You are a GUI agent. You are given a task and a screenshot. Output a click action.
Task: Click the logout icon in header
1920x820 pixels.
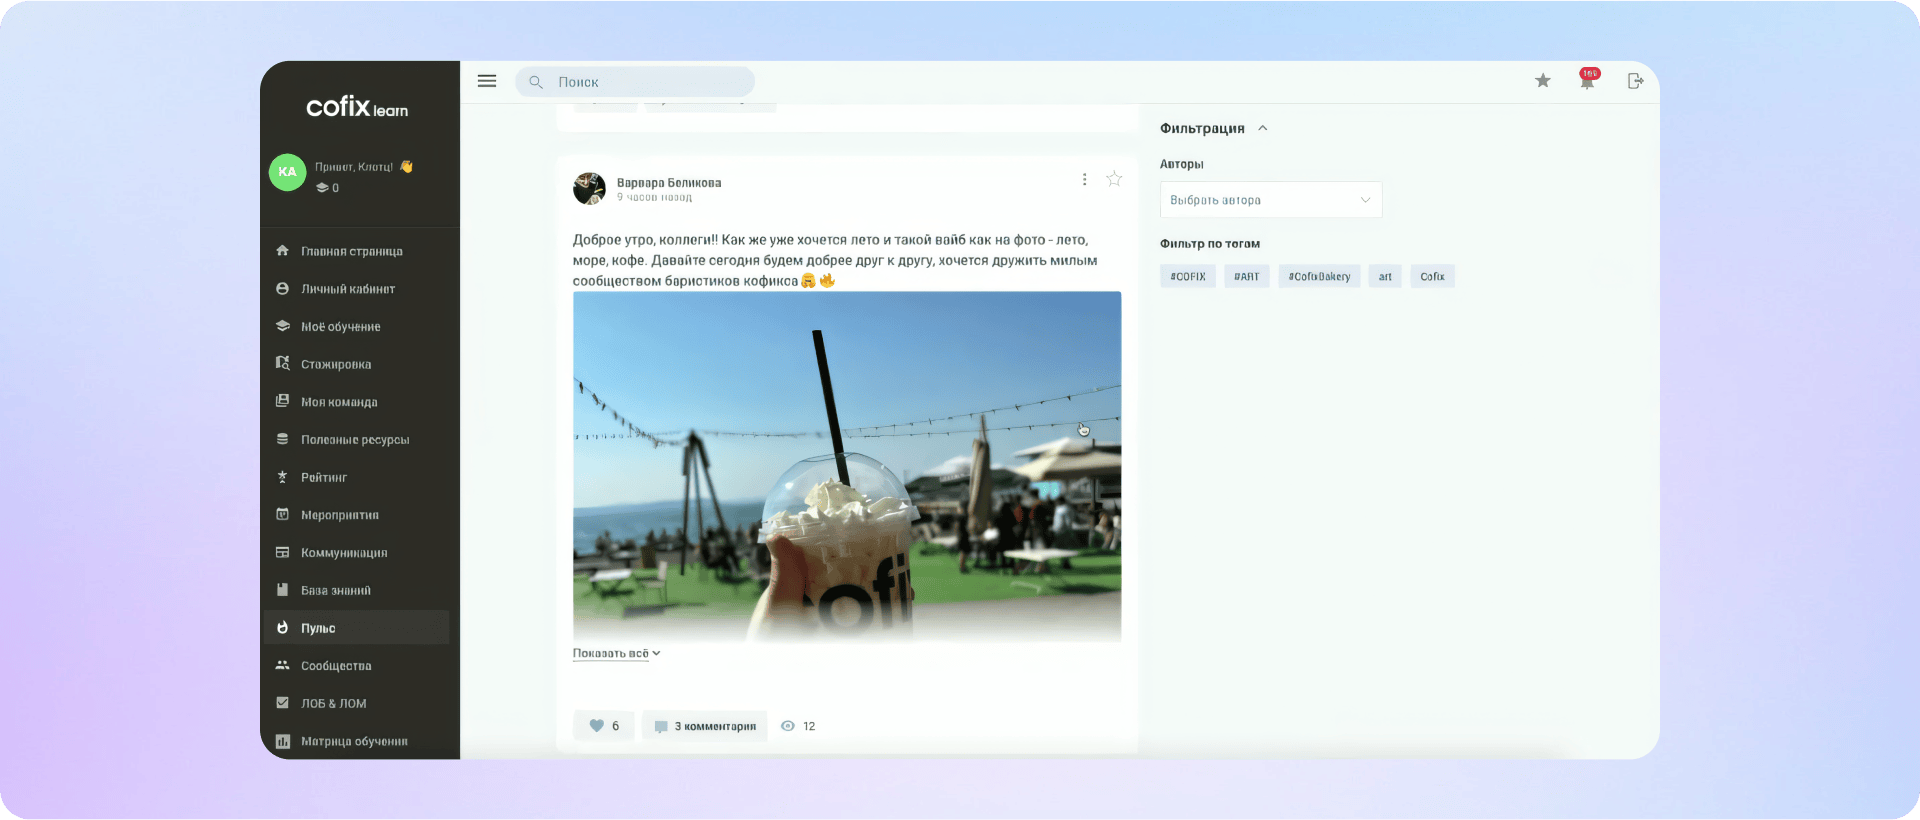[x=1635, y=81]
